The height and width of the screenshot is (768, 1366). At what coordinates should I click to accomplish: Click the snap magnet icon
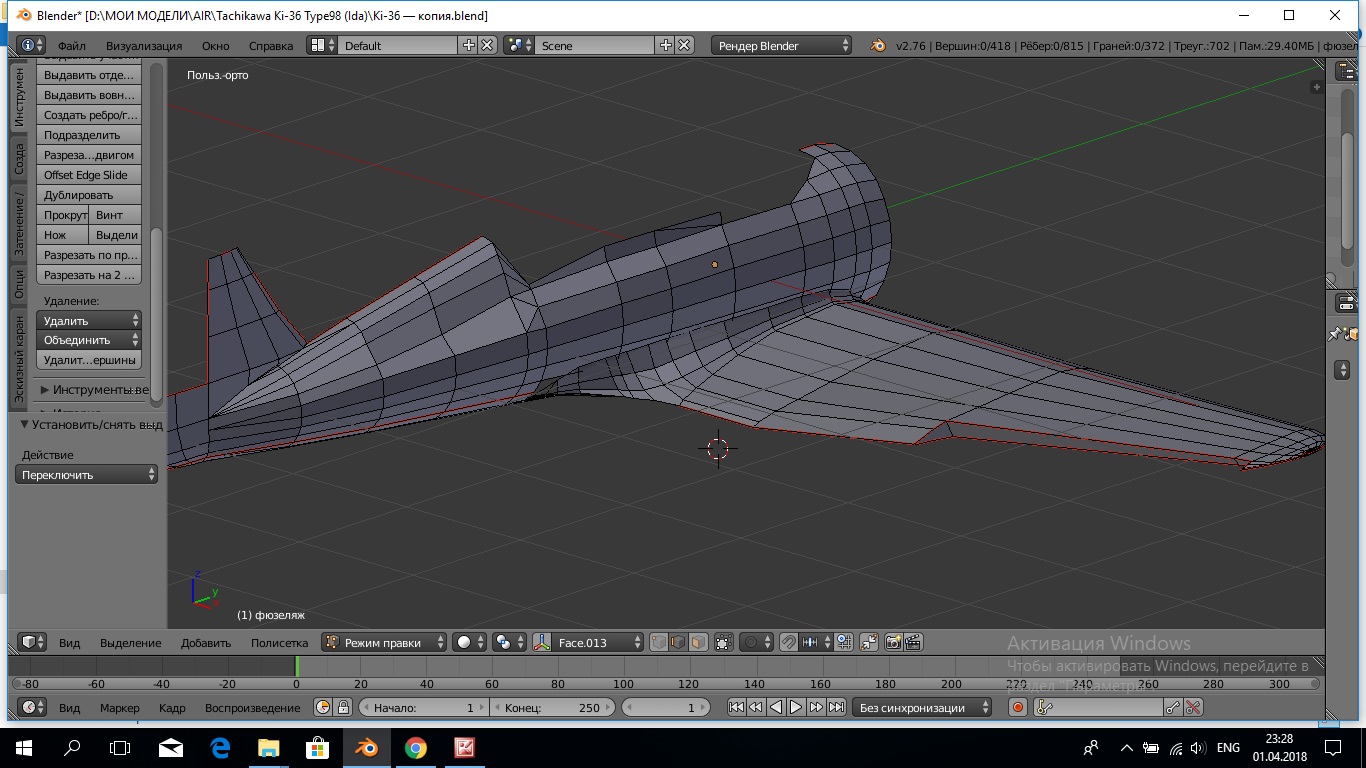(x=788, y=643)
